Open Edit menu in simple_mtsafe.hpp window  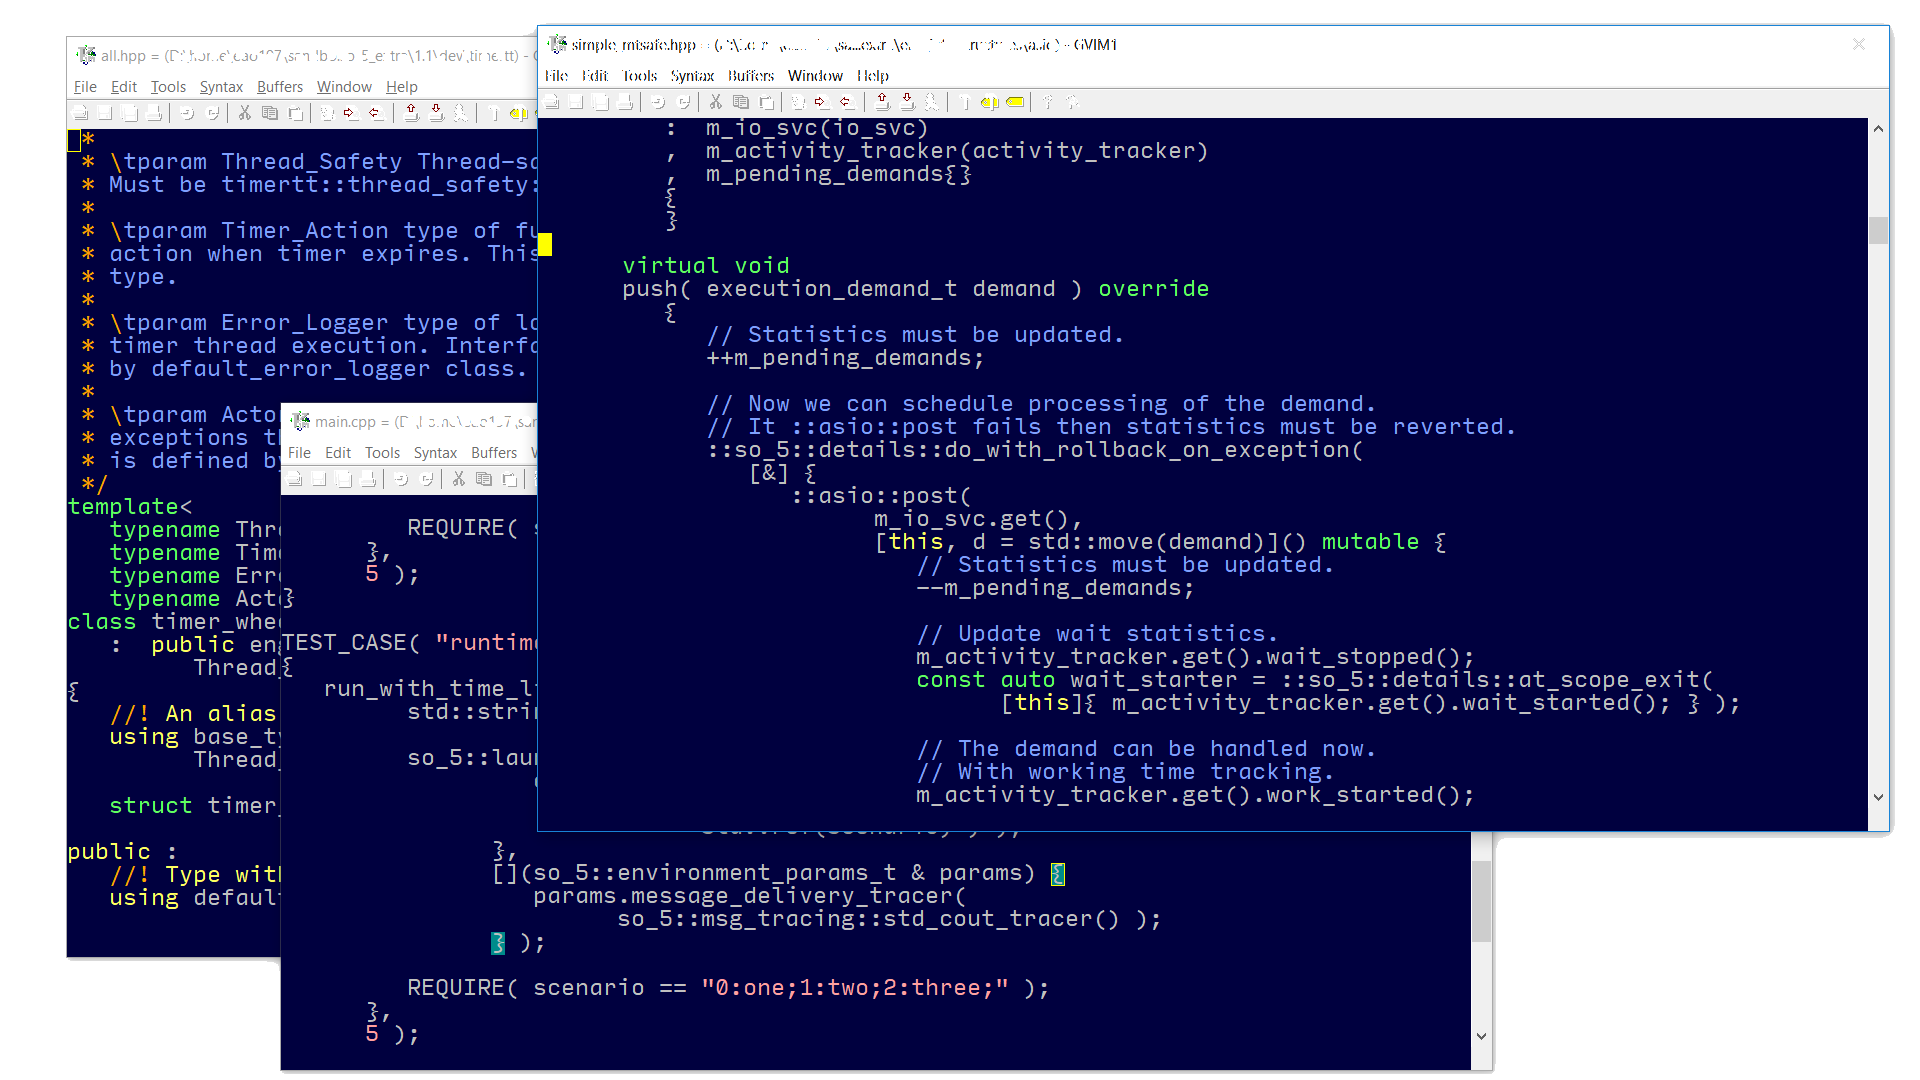tap(595, 76)
